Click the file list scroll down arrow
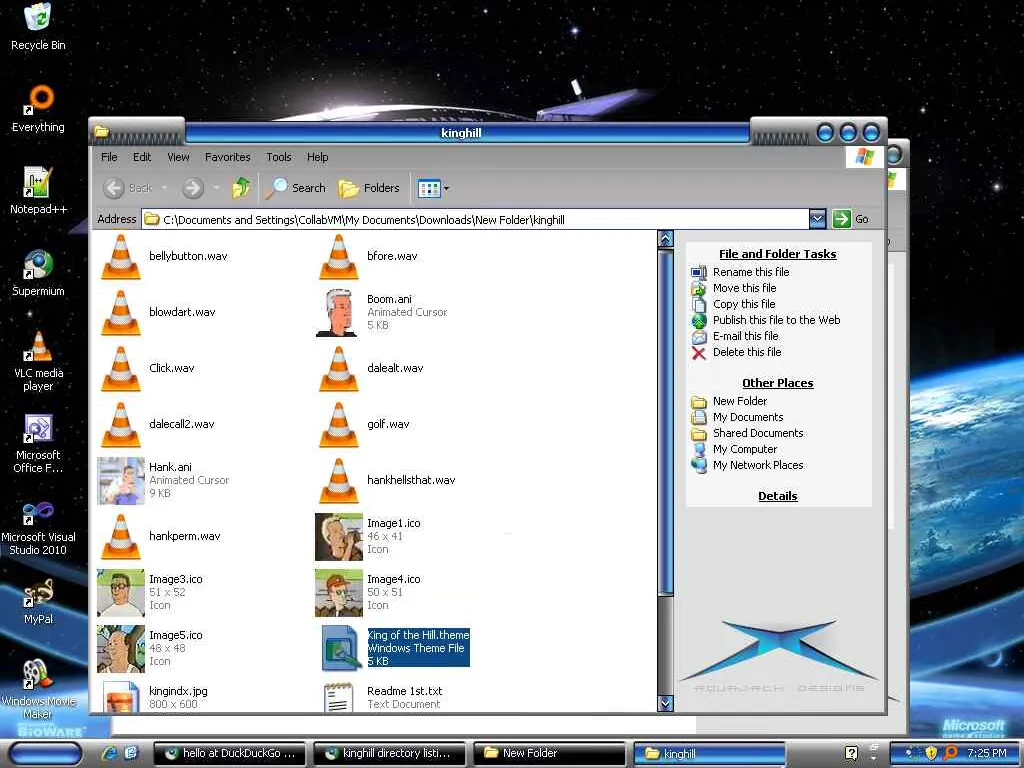 pos(665,703)
